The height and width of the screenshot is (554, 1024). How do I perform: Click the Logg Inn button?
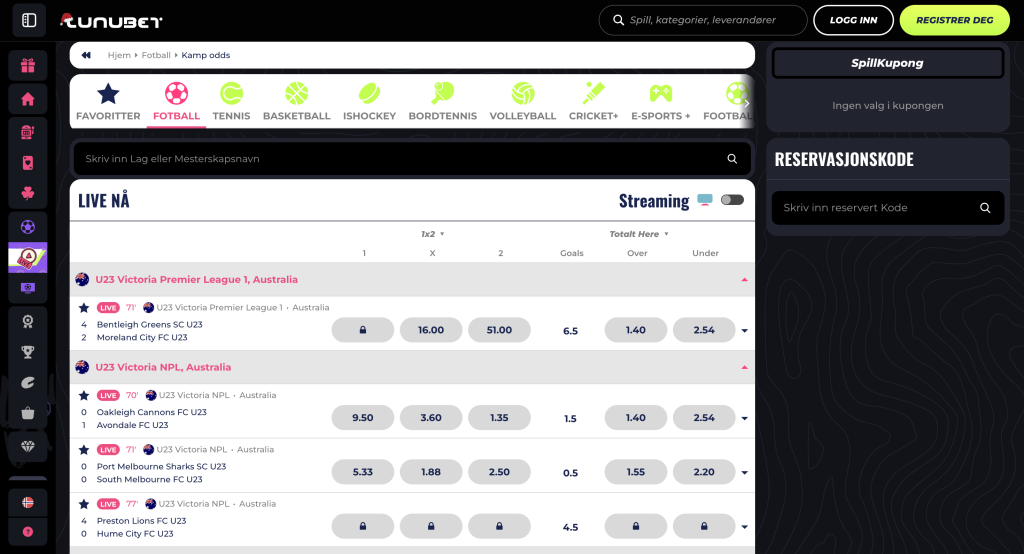853,20
